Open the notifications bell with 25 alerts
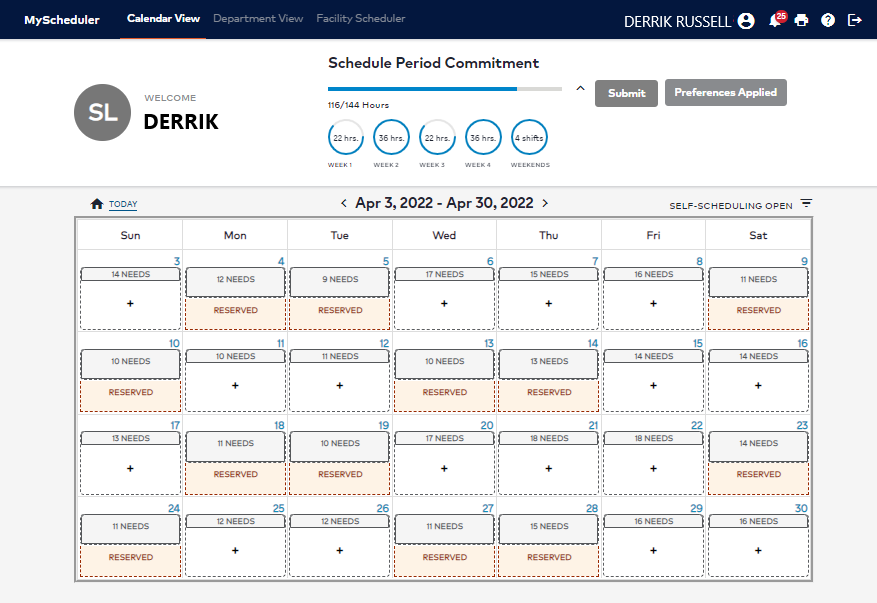Viewport: 877px width, 603px height. pos(777,20)
